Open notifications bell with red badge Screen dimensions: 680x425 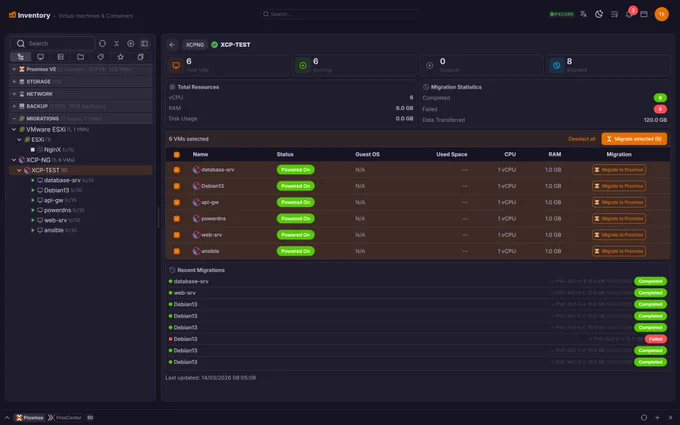[630, 13]
